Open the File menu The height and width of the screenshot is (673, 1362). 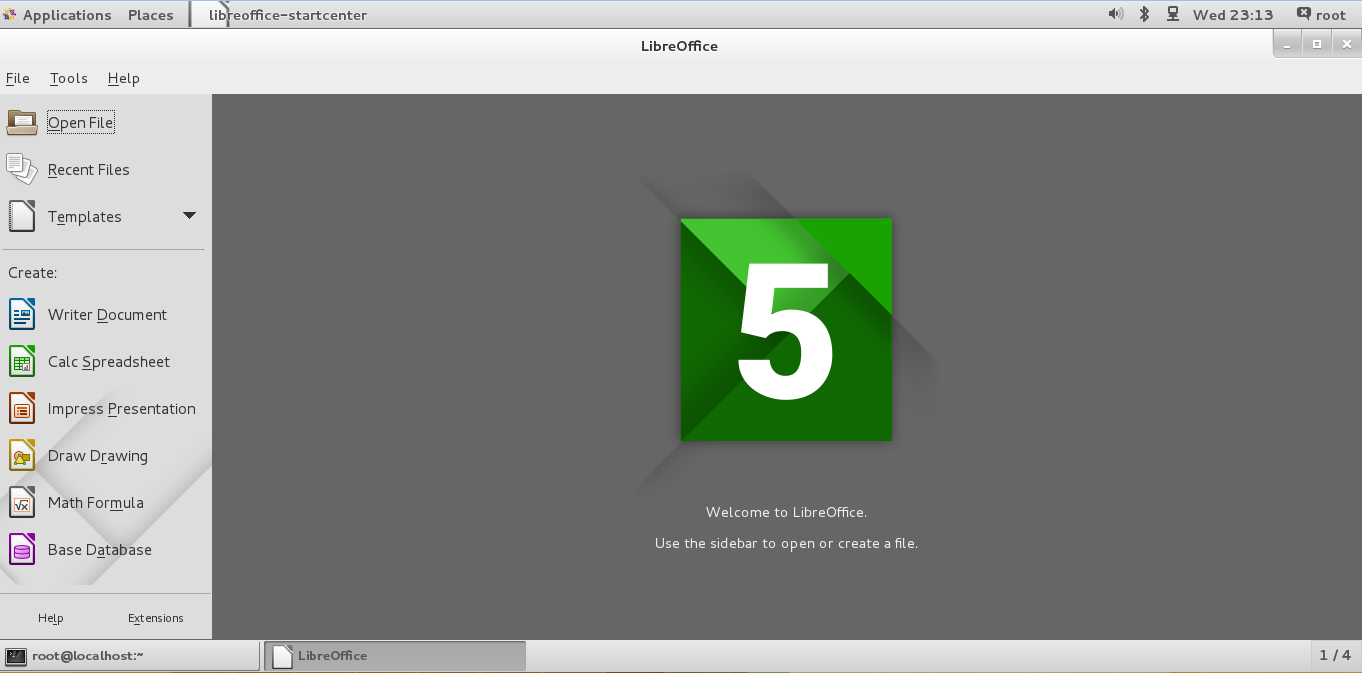pyautogui.click(x=18, y=78)
